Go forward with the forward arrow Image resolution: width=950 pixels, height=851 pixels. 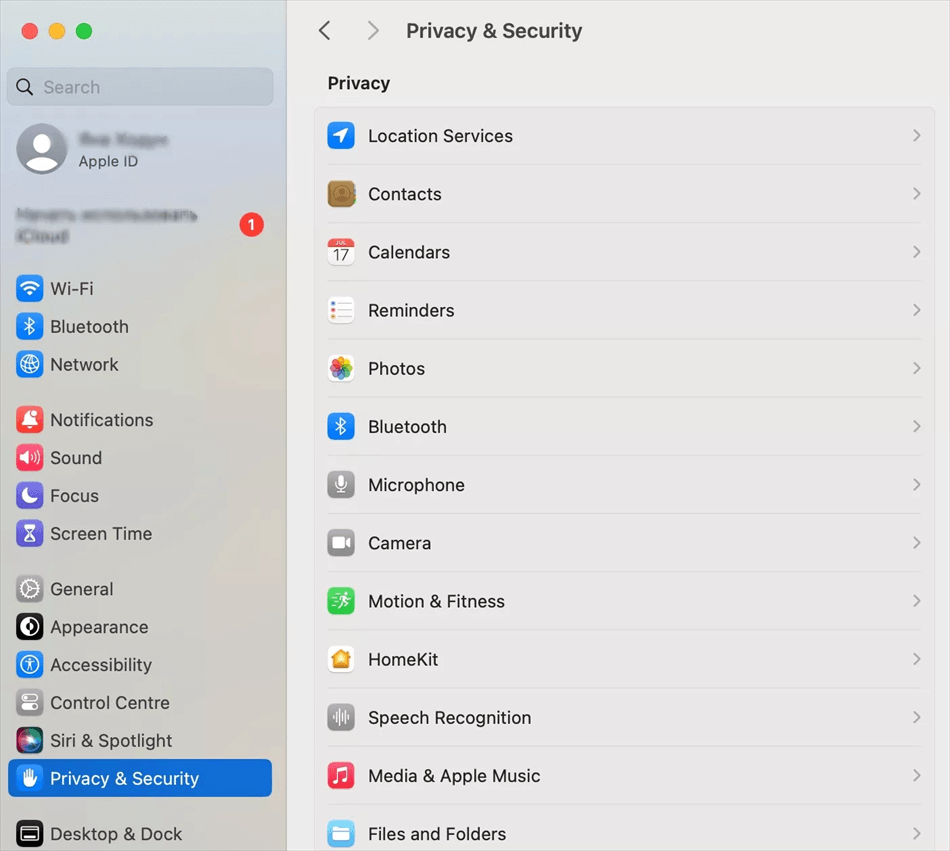point(373,30)
